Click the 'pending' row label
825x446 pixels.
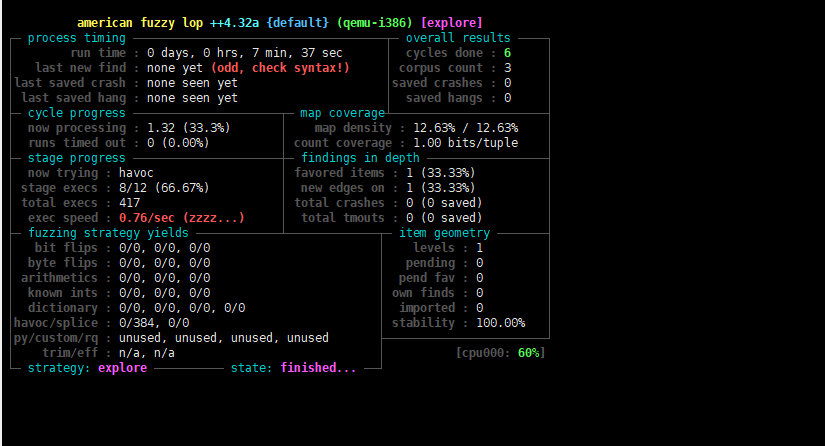pos(430,263)
